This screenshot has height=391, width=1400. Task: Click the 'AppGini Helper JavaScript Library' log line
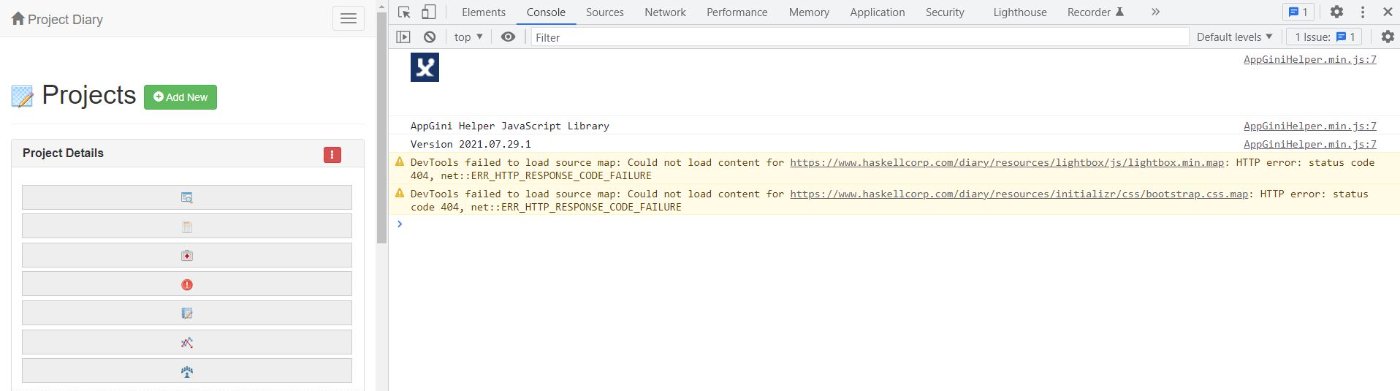click(x=509, y=126)
